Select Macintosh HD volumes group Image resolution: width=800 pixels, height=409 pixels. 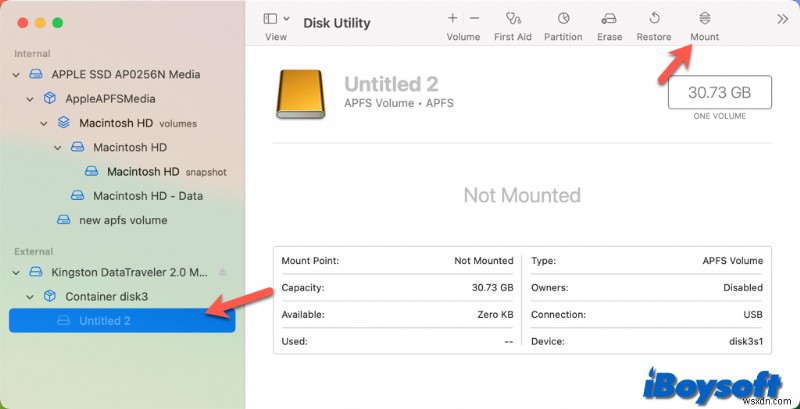138,123
